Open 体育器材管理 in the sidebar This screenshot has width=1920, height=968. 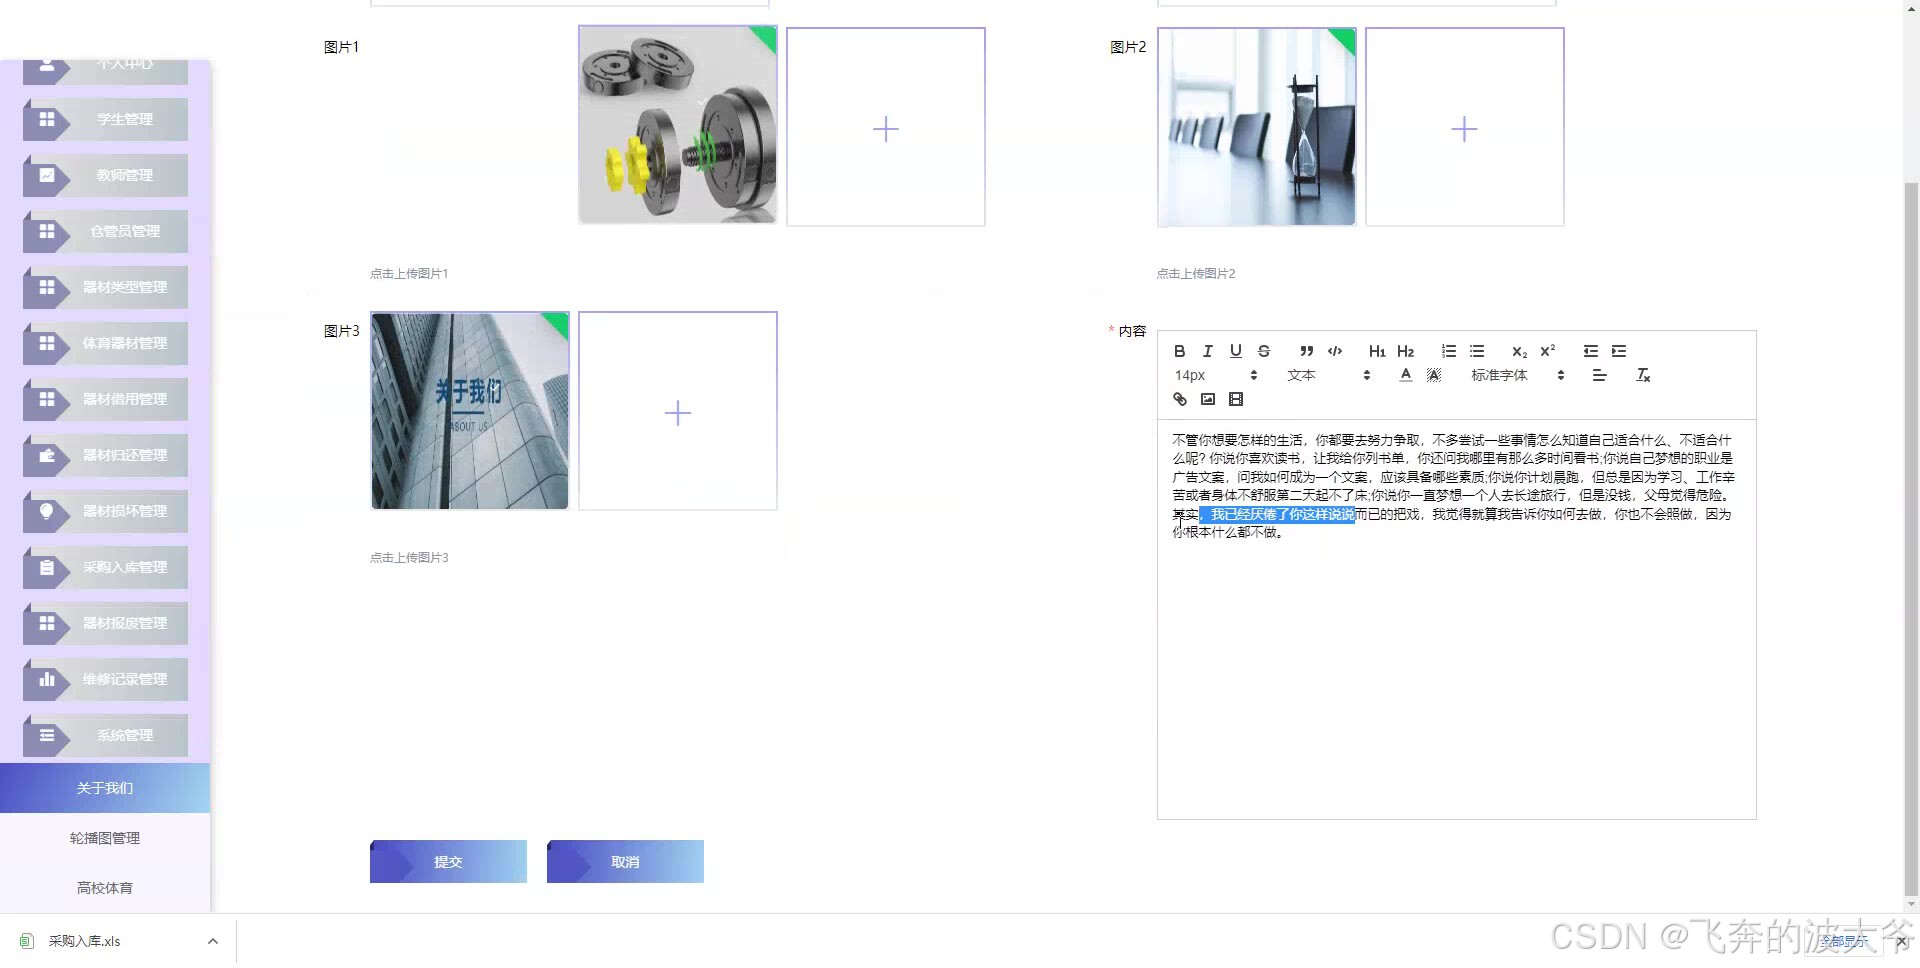click(x=105, y=343)
